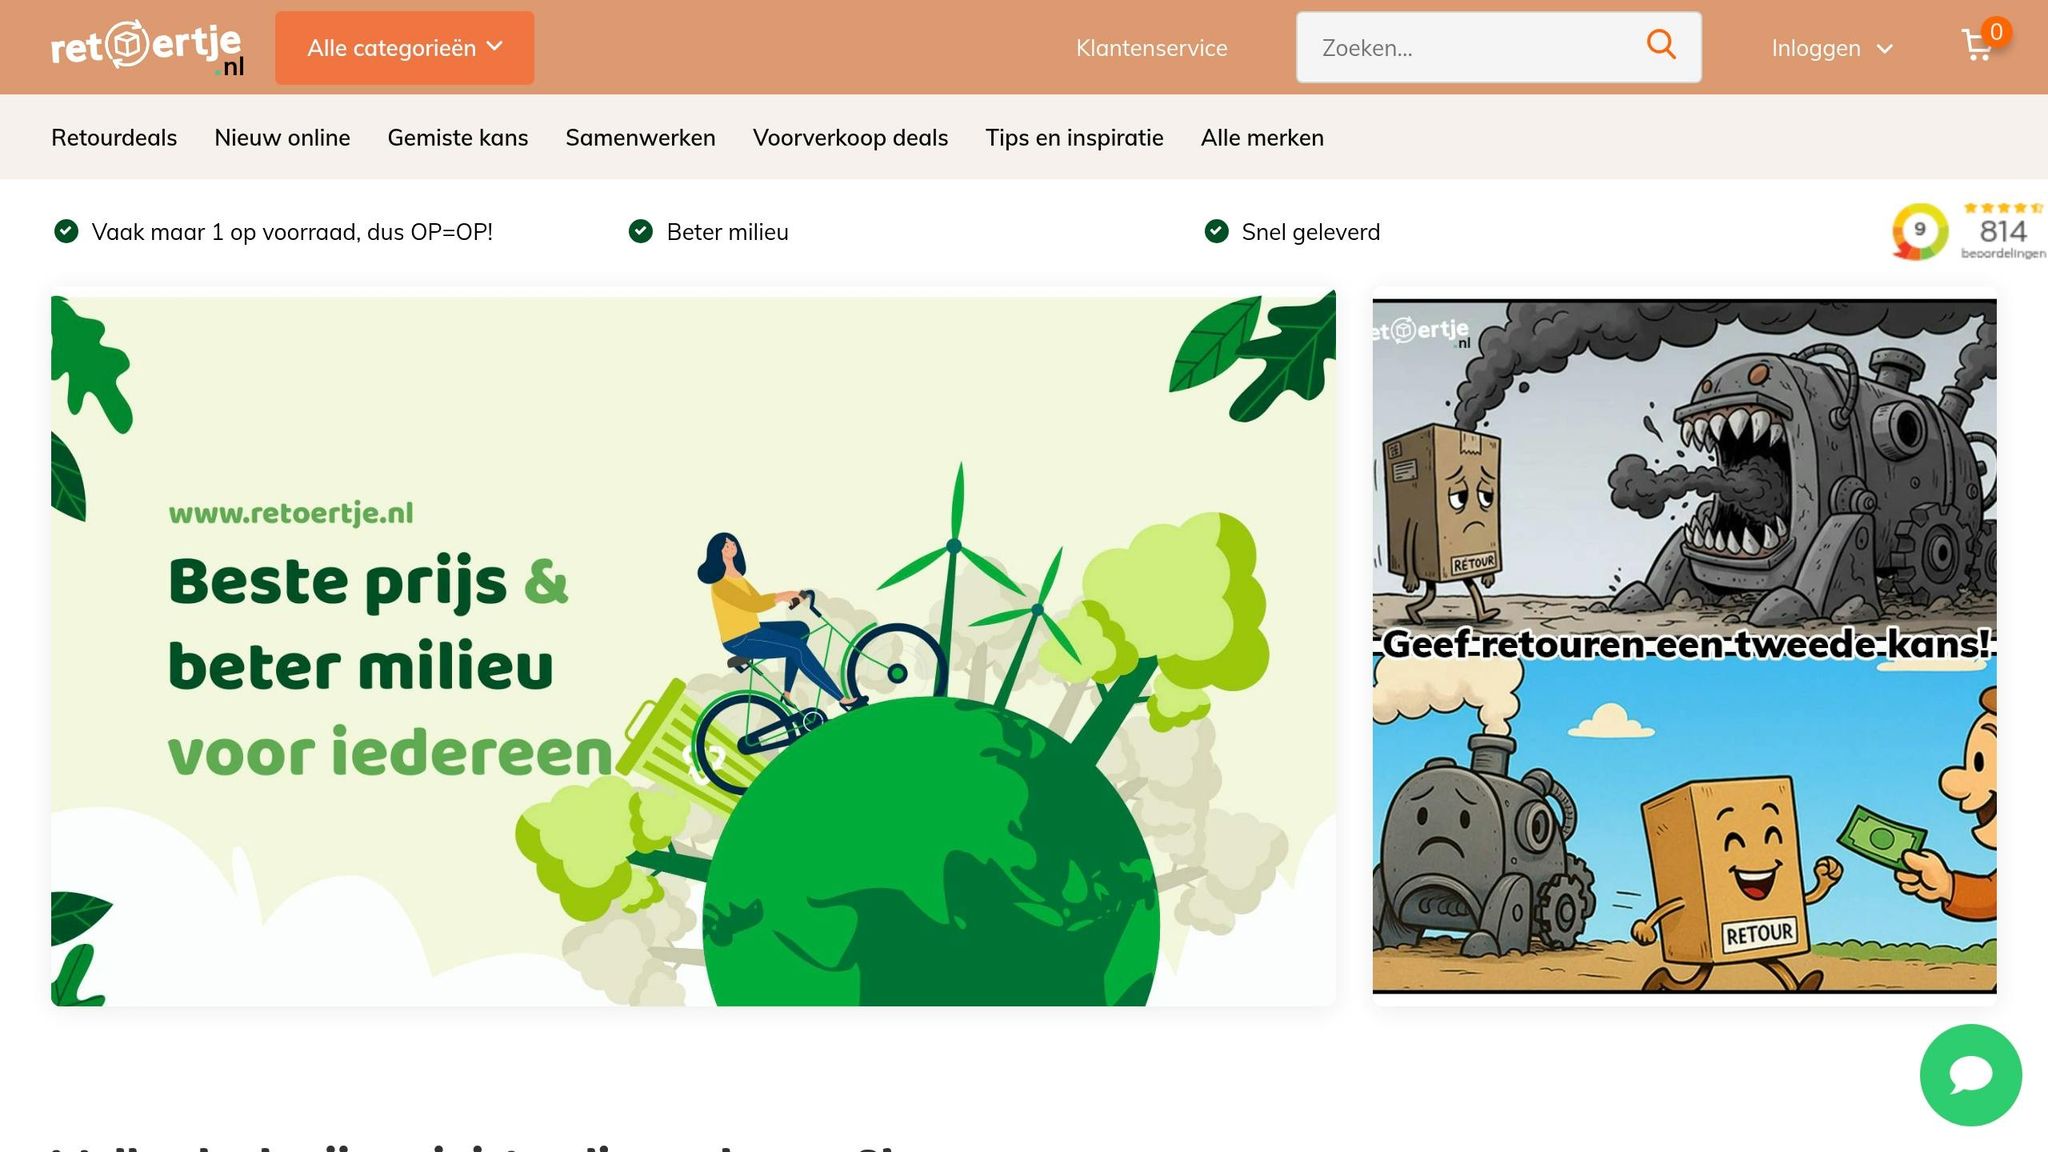
Task: Go to the Nieuw online section
Action: click(282, 138)
